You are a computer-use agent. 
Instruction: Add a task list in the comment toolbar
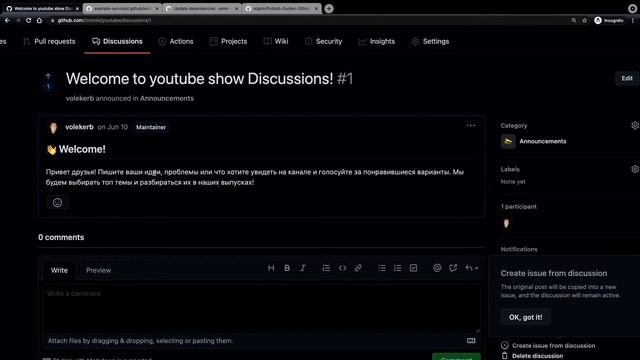click(413, 268)
